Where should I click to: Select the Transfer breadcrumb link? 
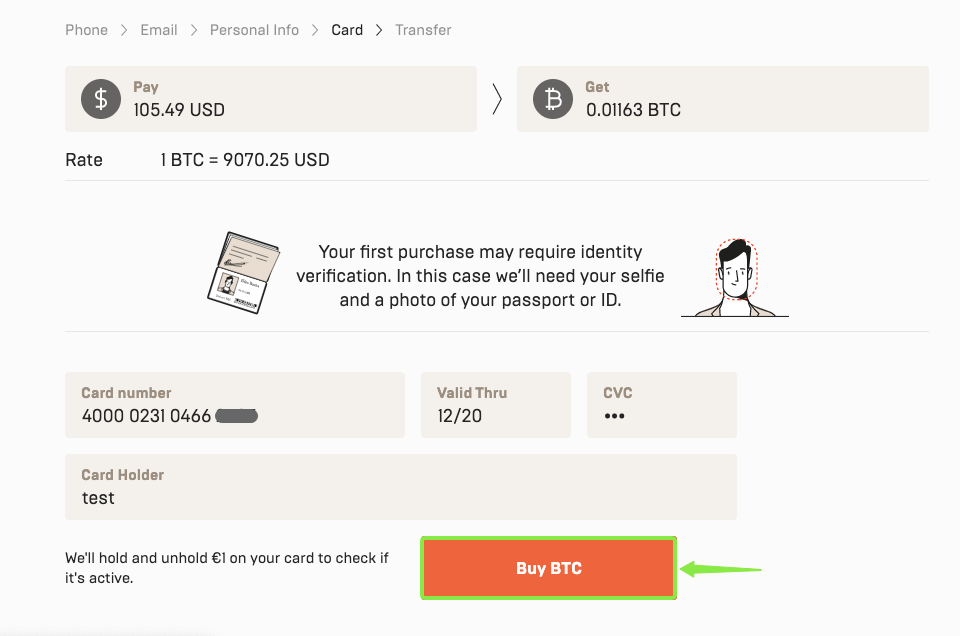pyautogui.click(x=423, y=30)
